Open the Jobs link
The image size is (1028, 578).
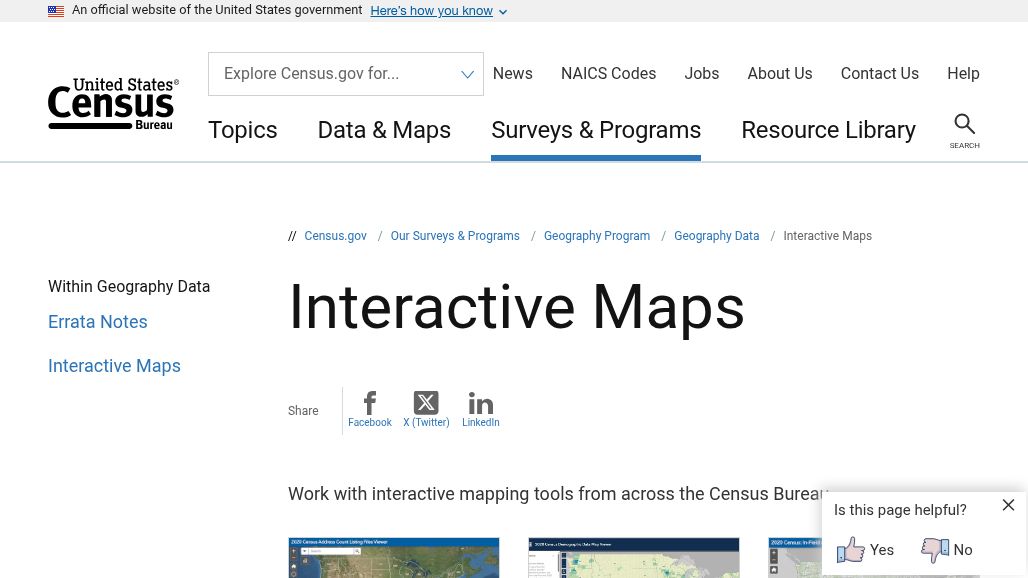click(702, 73)
